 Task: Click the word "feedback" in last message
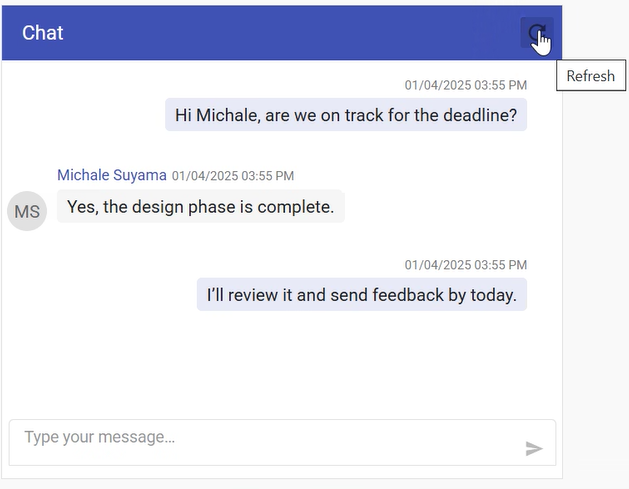408,295
